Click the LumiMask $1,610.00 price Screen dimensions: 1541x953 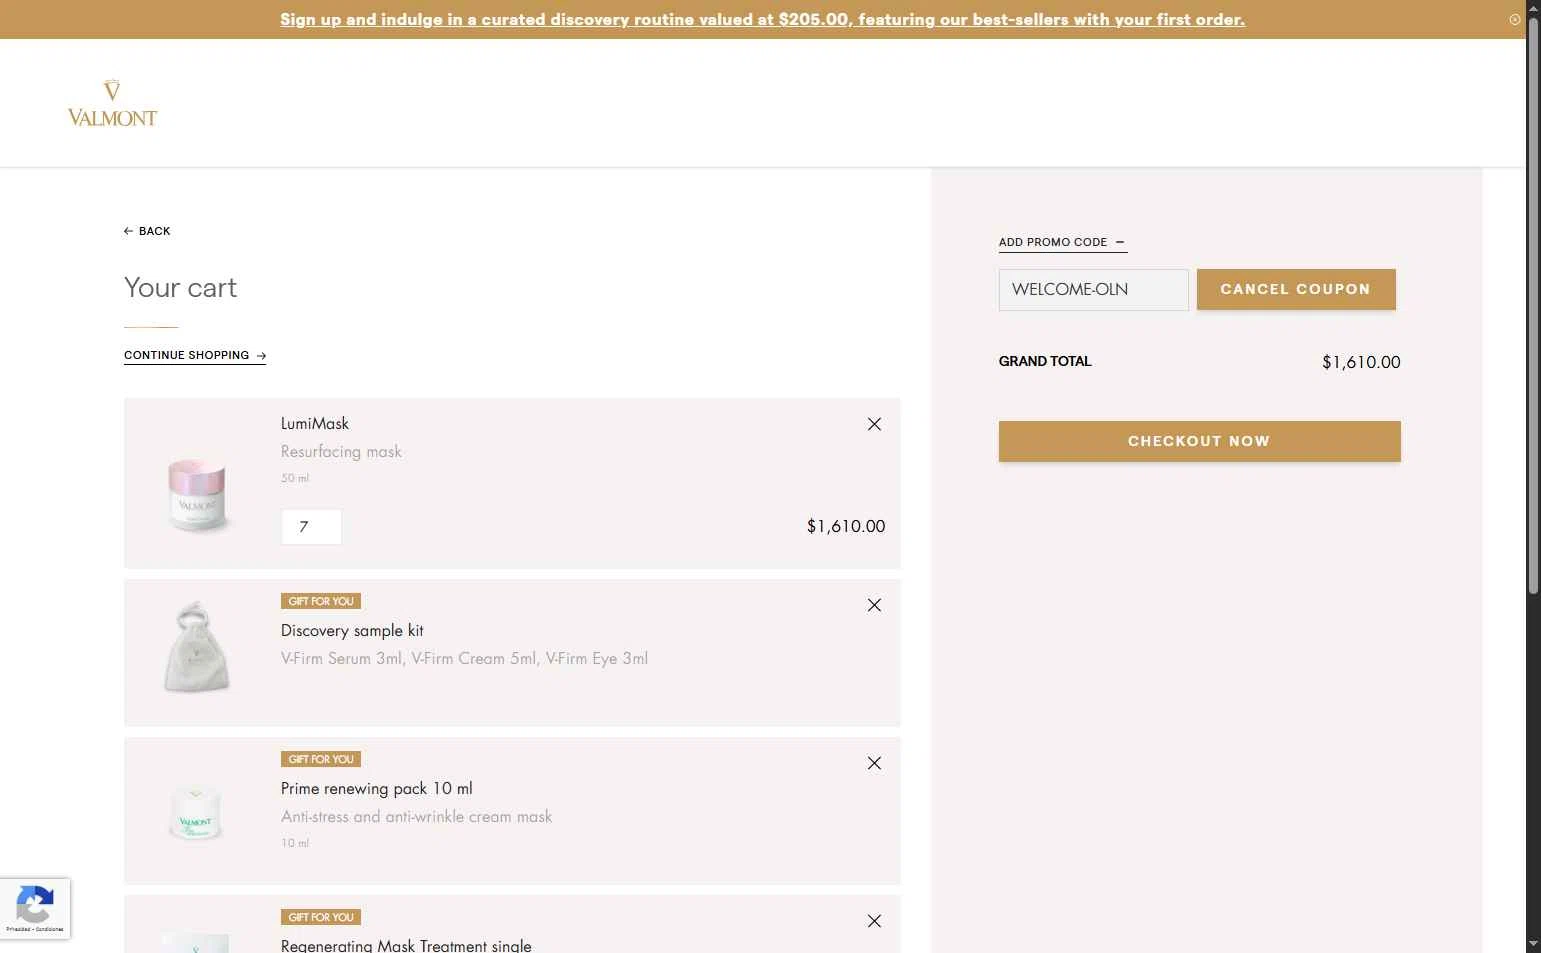click(846, 526)
